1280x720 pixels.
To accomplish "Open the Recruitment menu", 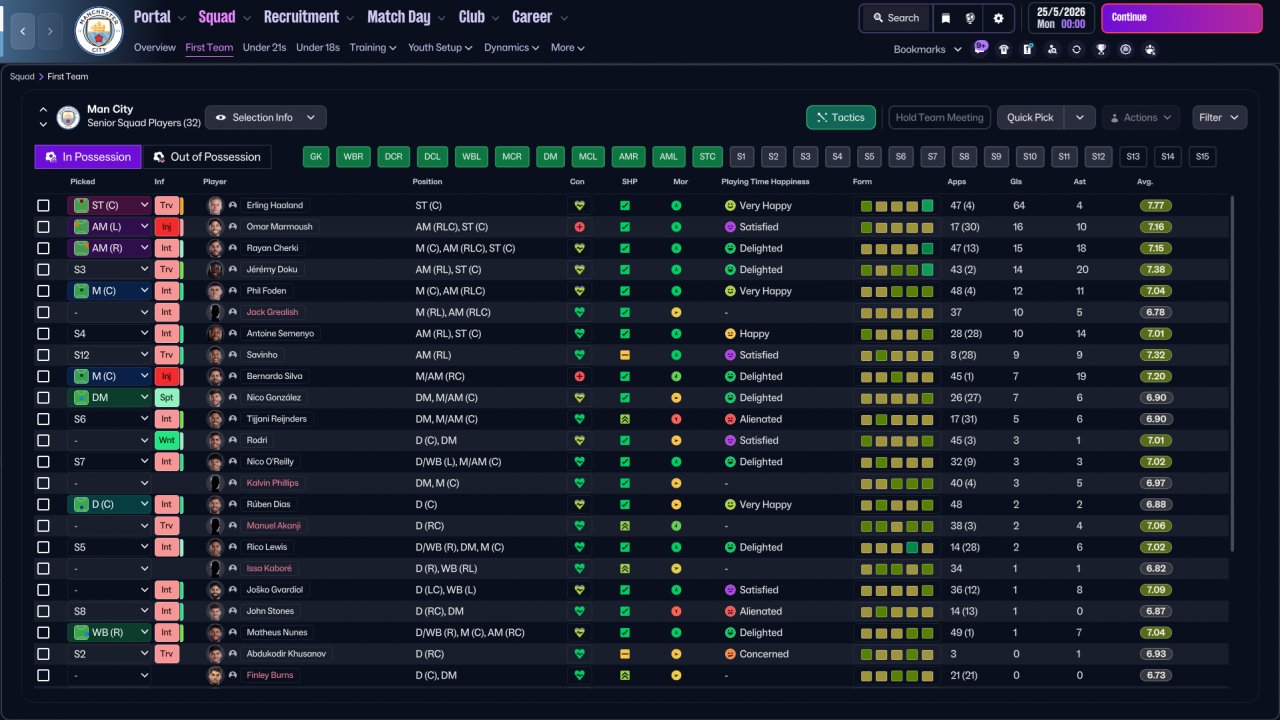I will [308, 17].
